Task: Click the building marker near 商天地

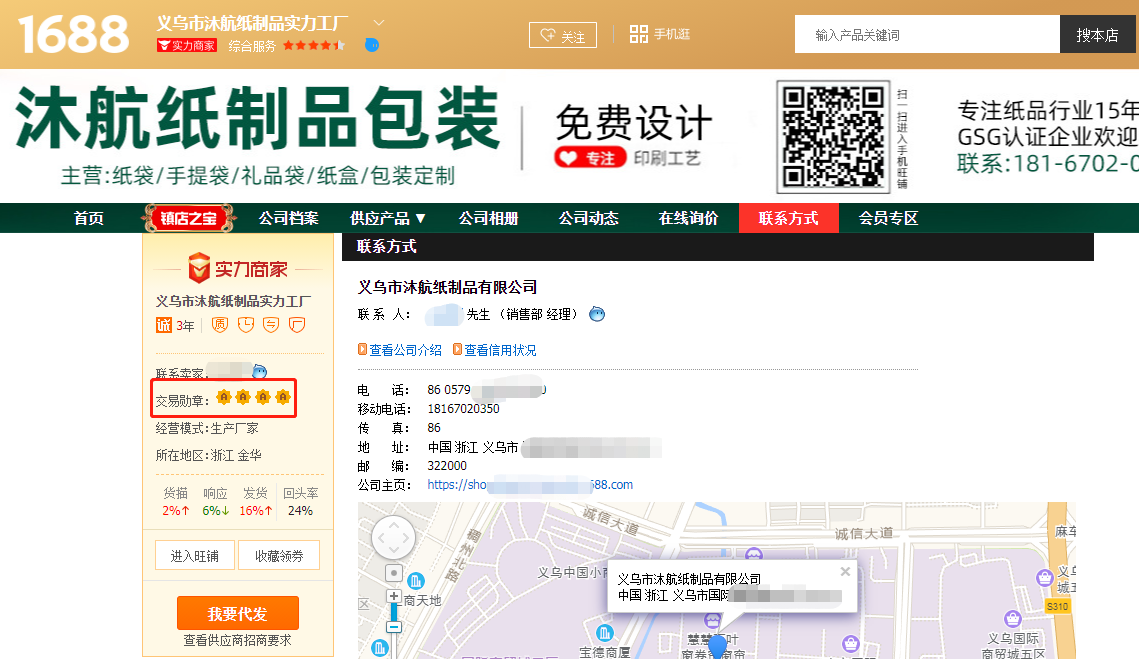Action: click(x=416, y=581)
